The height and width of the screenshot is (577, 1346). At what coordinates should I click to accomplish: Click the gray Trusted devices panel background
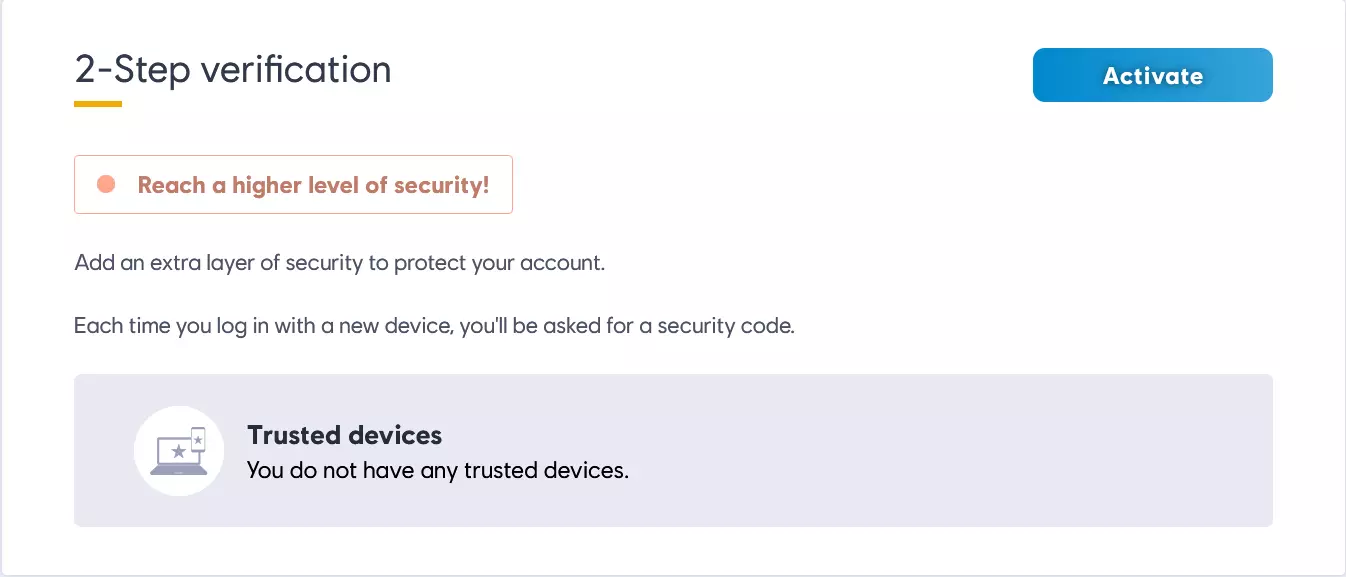[900, 450]
